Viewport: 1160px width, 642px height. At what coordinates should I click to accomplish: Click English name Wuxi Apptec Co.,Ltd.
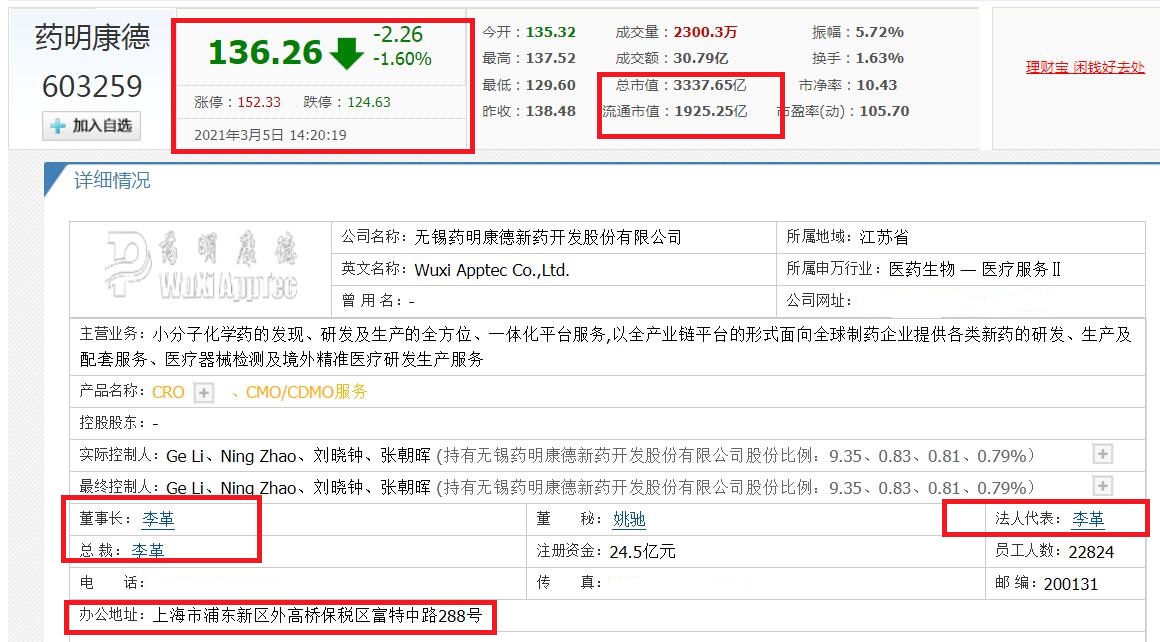(492, 270)
